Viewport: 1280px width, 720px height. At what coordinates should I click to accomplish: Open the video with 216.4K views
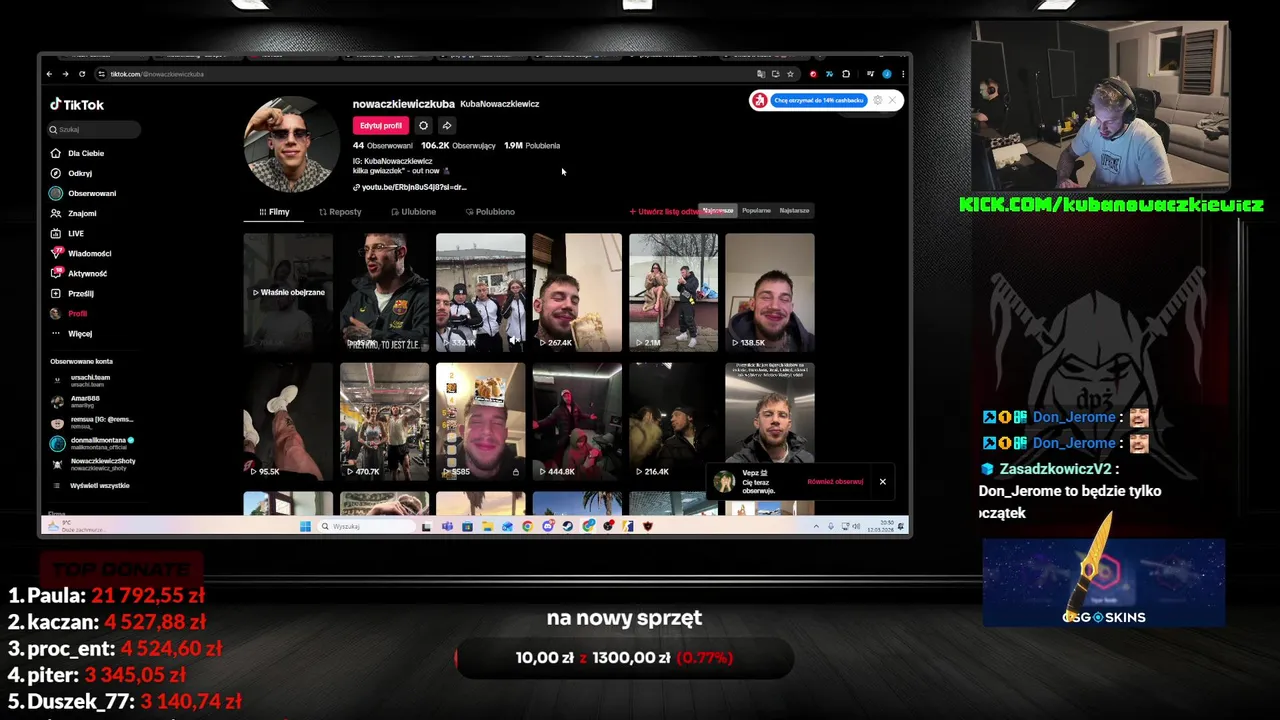point(673,421)
